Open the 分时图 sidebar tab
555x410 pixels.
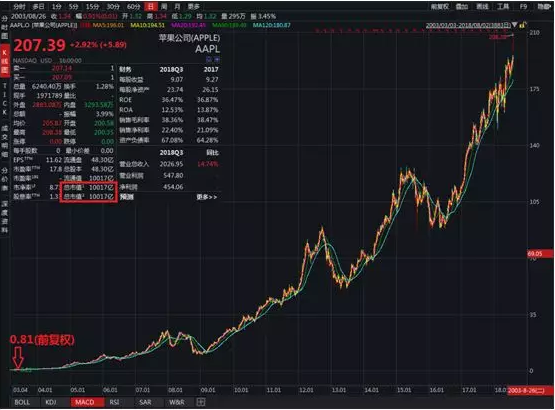[5, 27]
